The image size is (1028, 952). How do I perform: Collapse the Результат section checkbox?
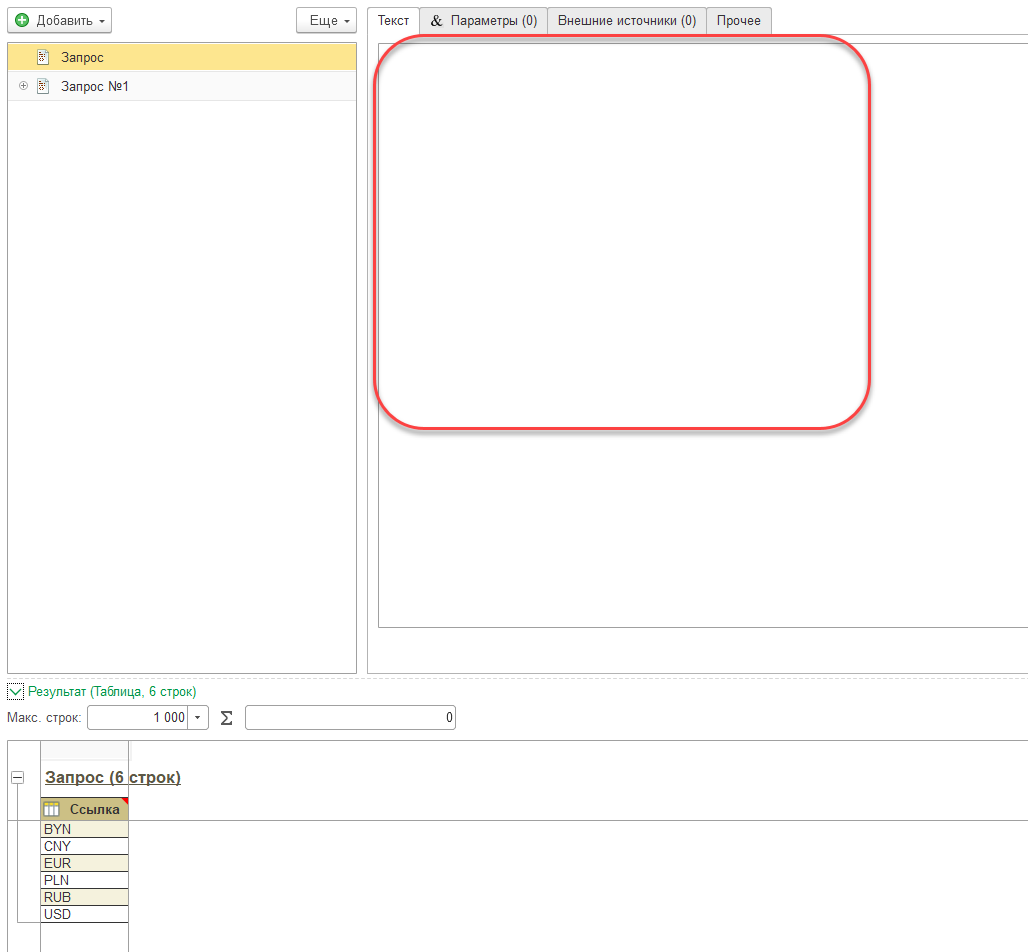tap(15, 691)
